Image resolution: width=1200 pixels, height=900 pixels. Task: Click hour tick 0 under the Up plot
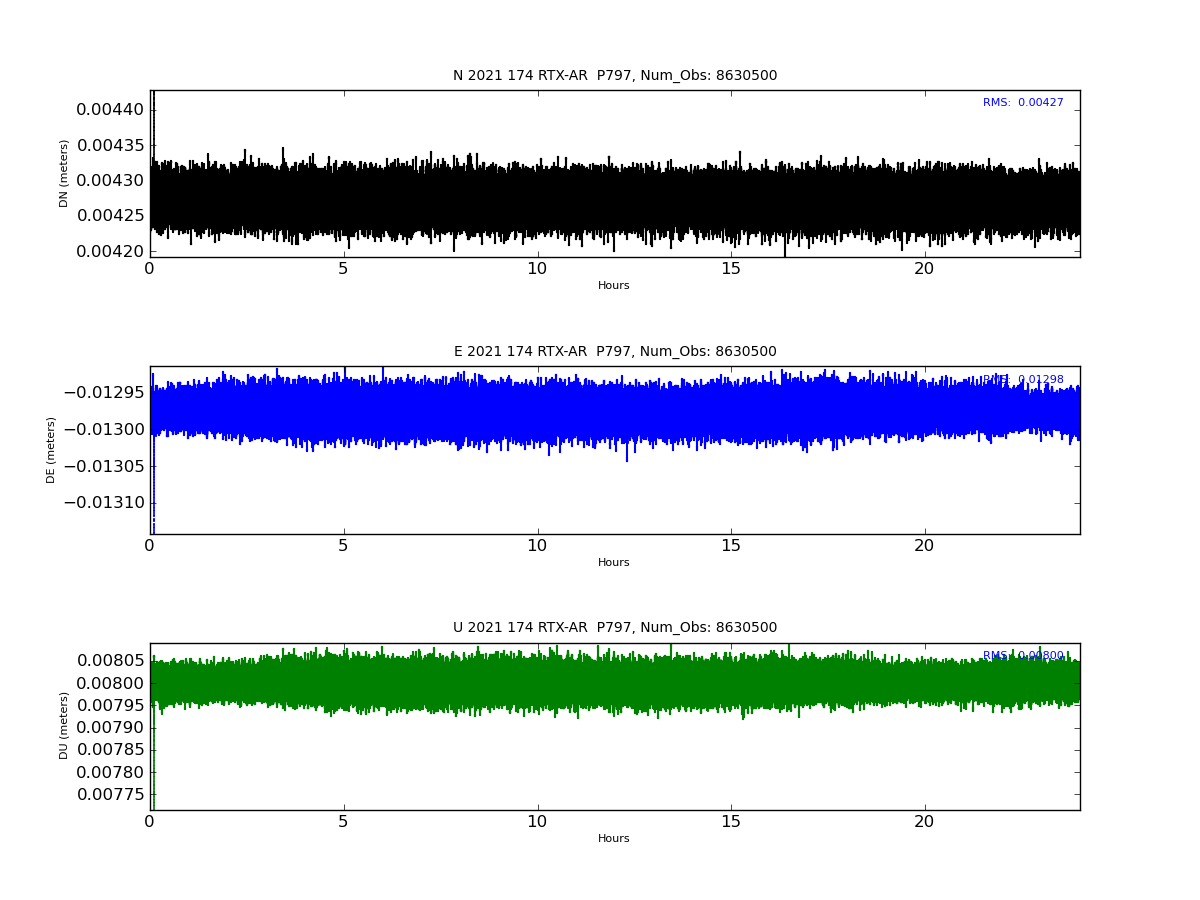click(150, 822)
